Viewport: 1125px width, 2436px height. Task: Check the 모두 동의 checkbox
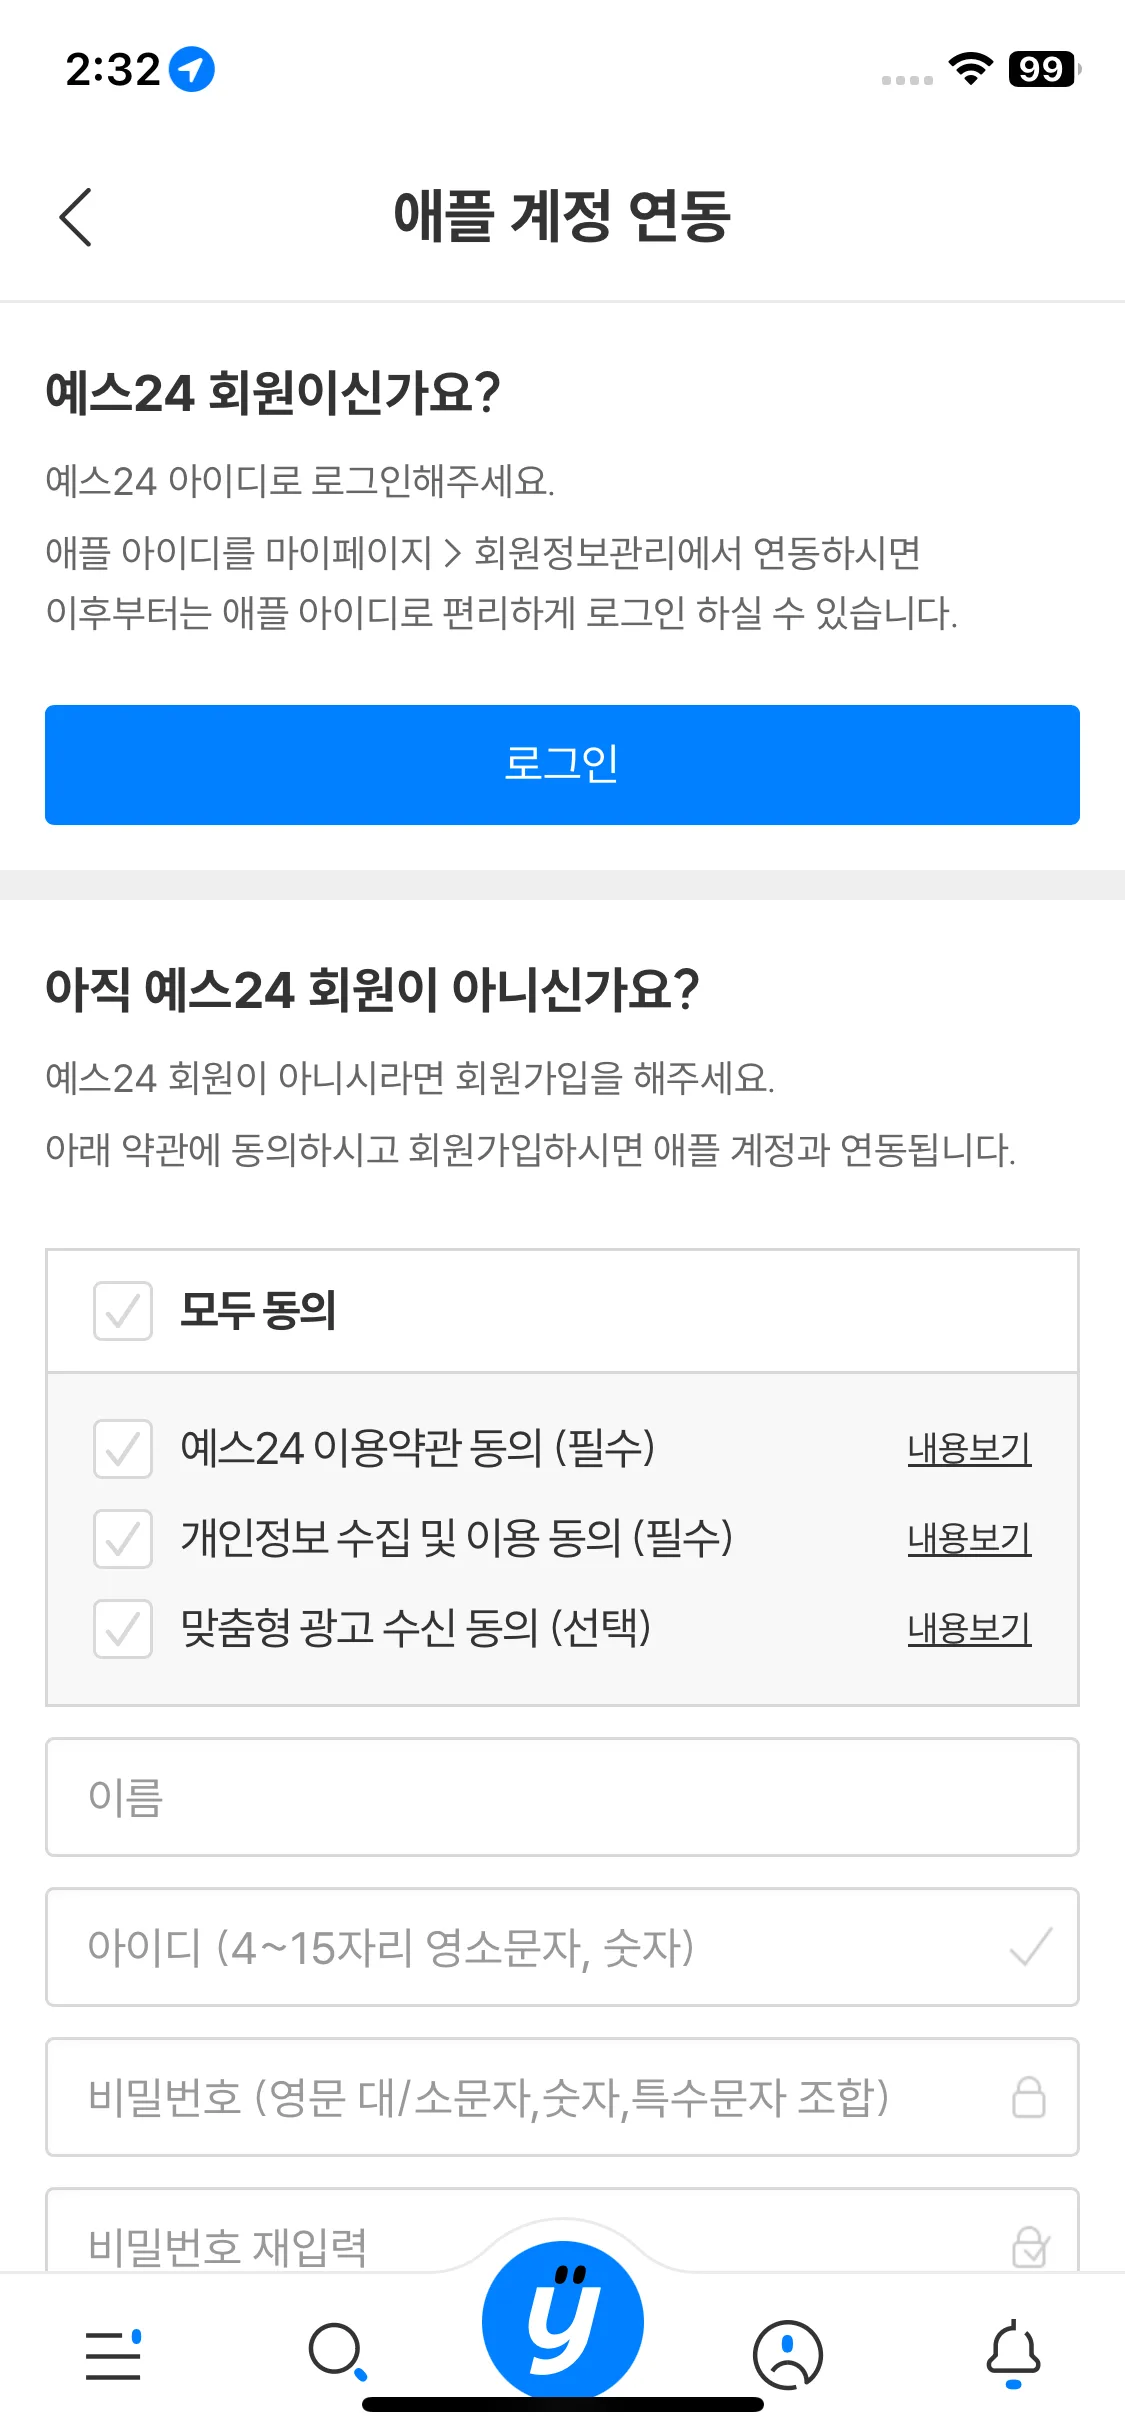pos(123,1311)
